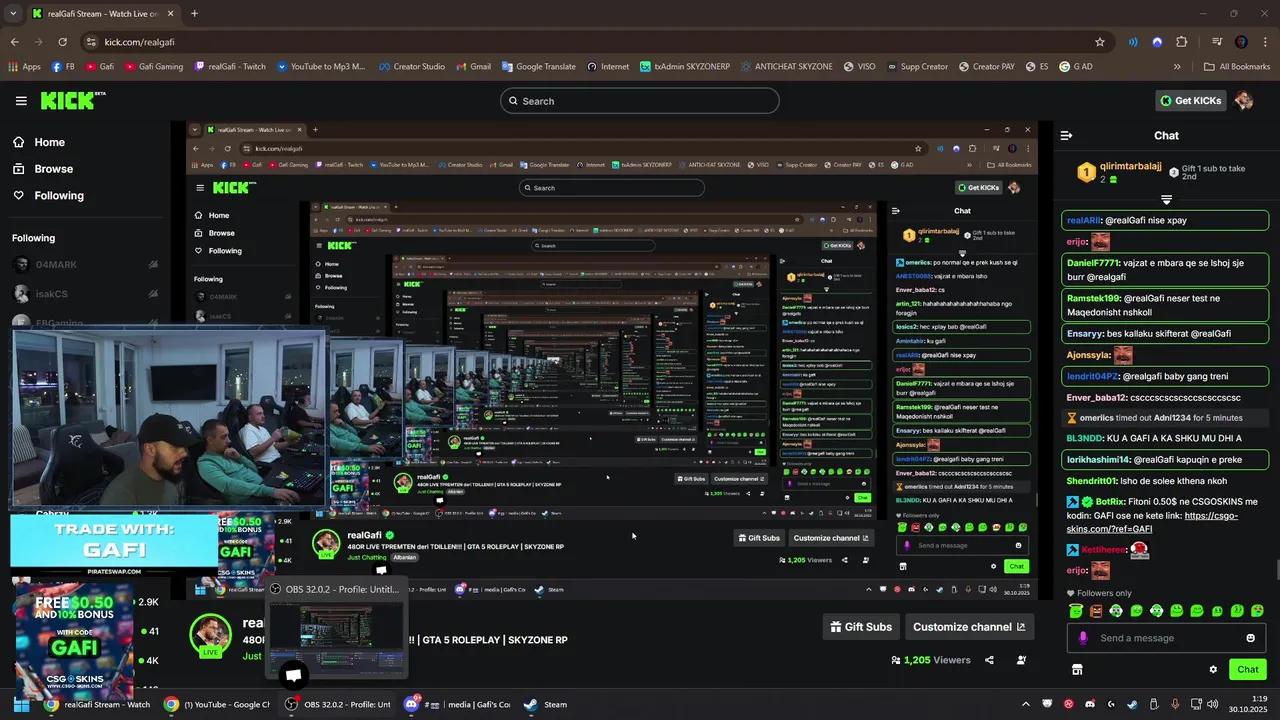This screenshot has height=720, width=1280.
Task: Open Kick profile avatar at top right
Action: click(x=1244, y=100)
